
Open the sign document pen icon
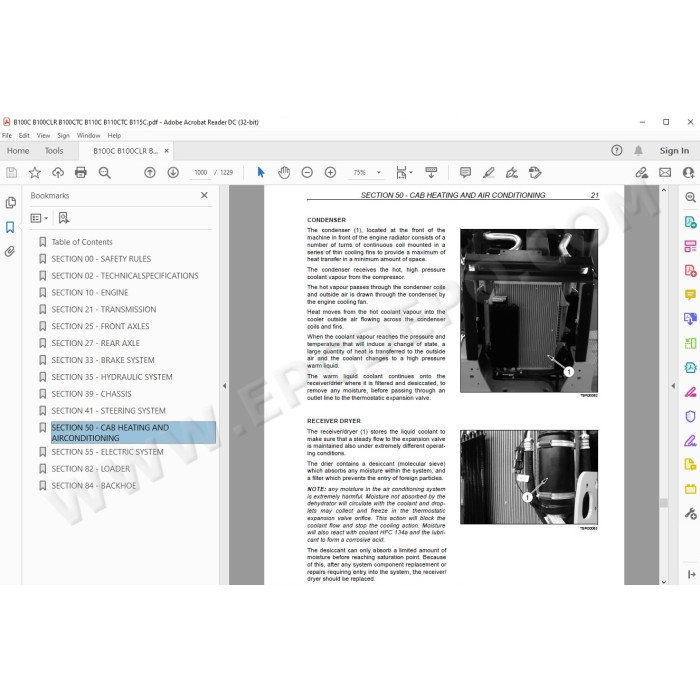[512, 172]
